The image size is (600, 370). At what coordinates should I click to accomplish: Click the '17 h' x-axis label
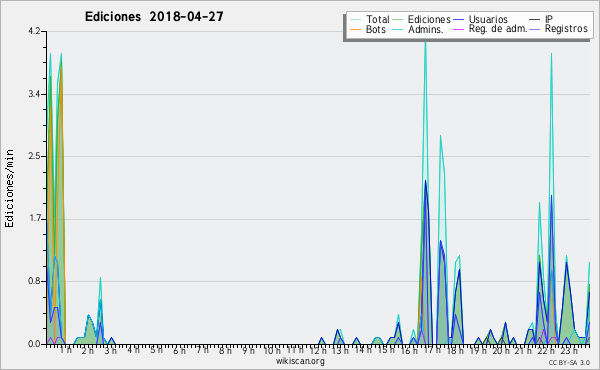tap(433, 350)
